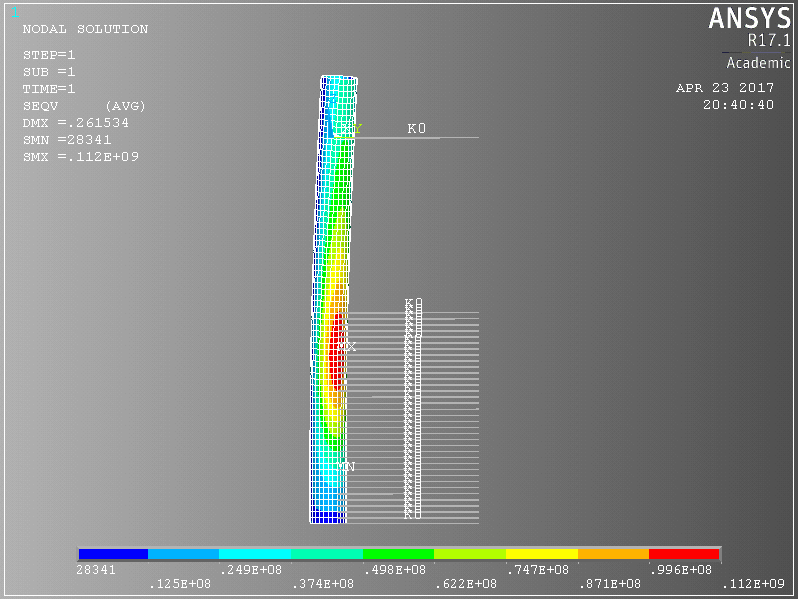This screenshot has width=798, height=599.
Task: Pick the yellow legend color band
Action: click(542, 554)
